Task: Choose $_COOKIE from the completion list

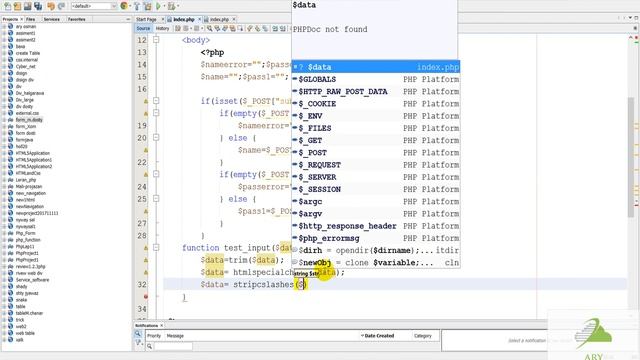Action: tap(376, 104)
